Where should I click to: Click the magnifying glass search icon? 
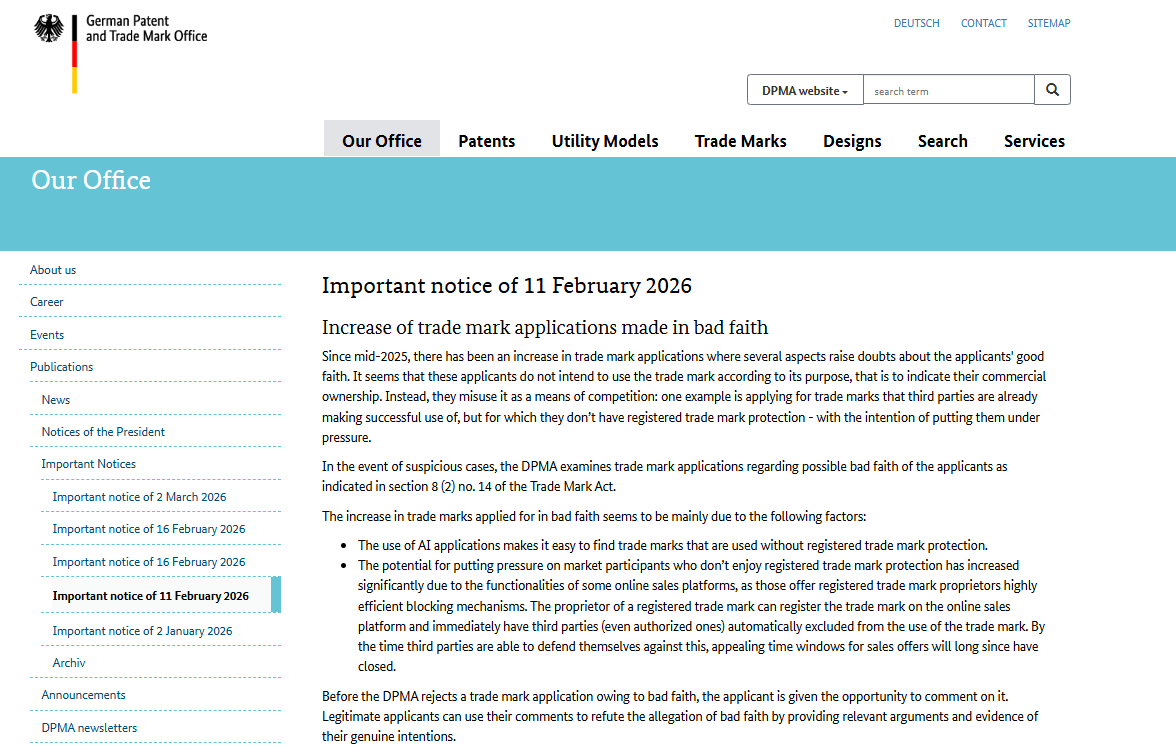pos(1052,90)
